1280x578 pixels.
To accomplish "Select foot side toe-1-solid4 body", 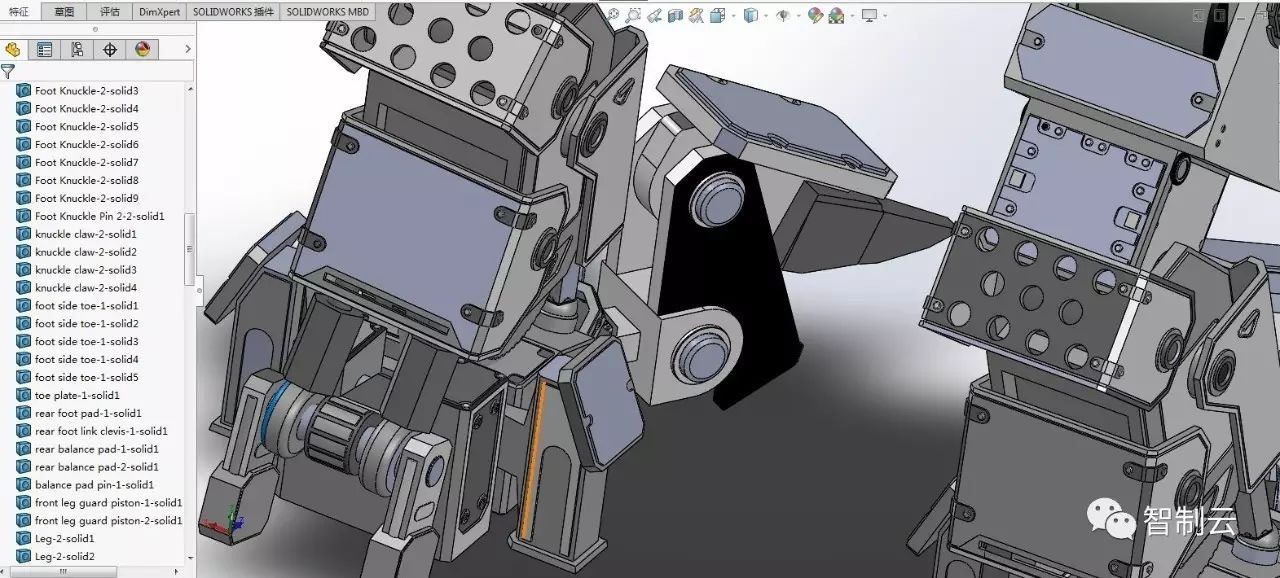I will (x=87, y=359).
